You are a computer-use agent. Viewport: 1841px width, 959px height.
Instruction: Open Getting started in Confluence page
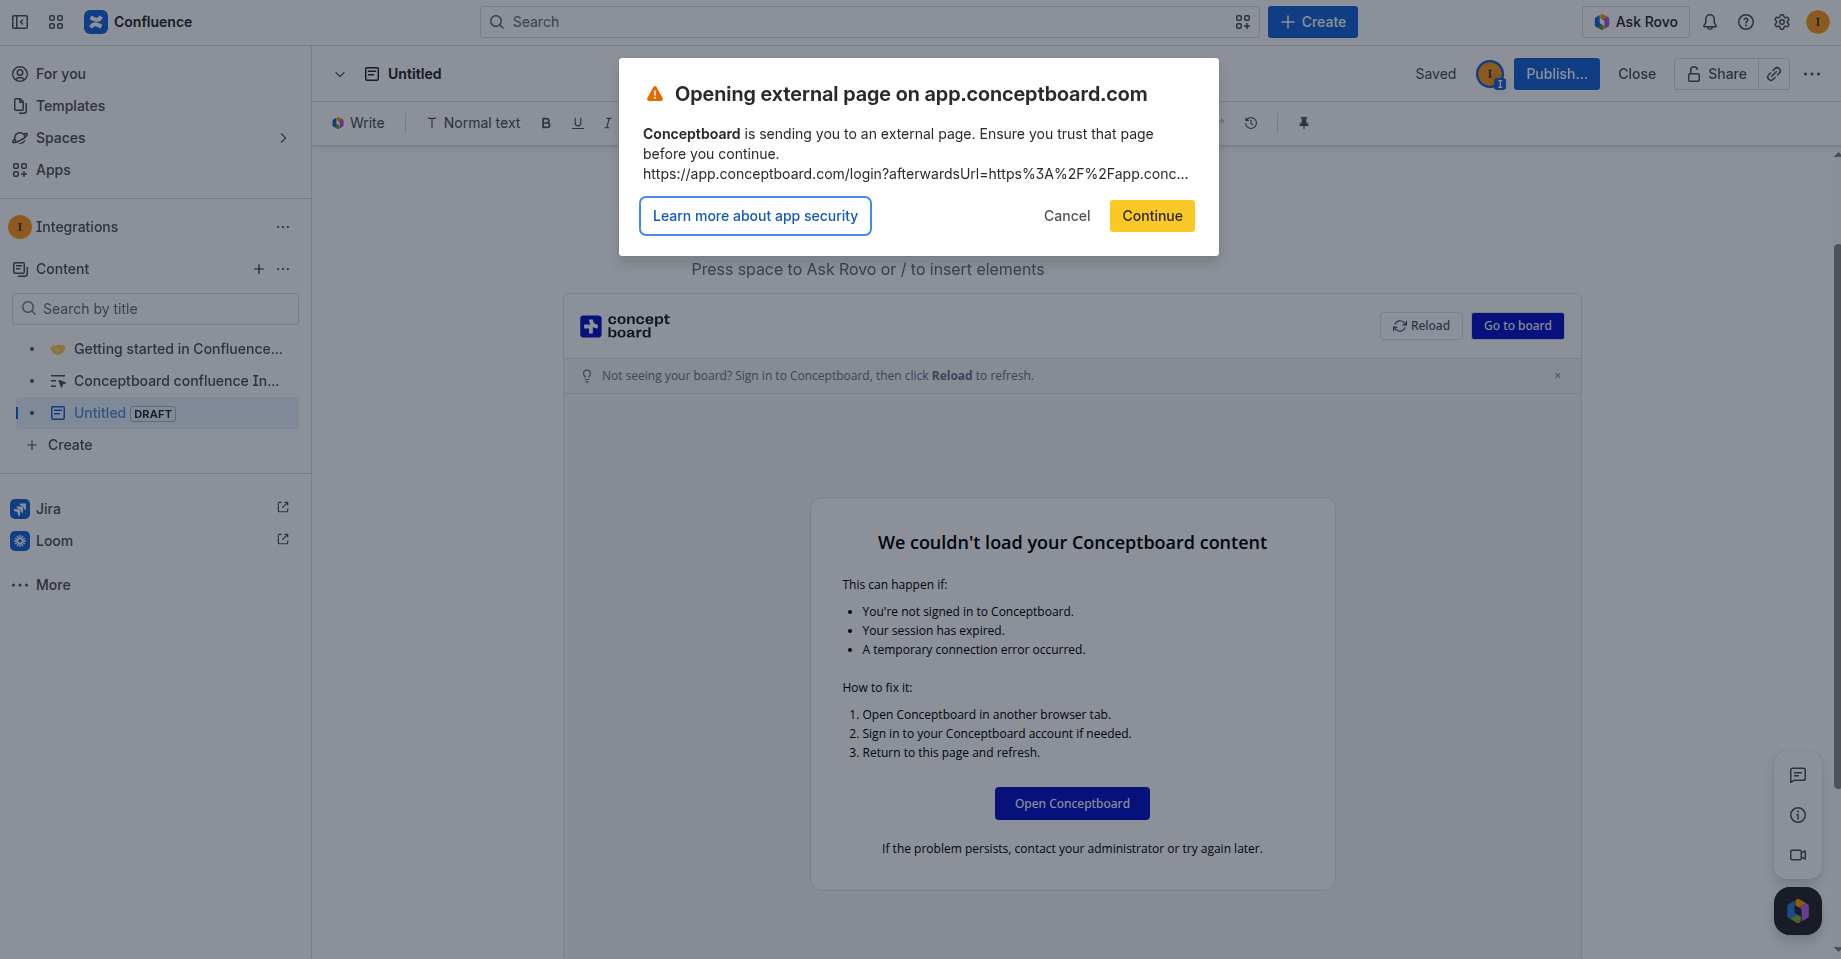pyautogui.click(x=178, y=349)
